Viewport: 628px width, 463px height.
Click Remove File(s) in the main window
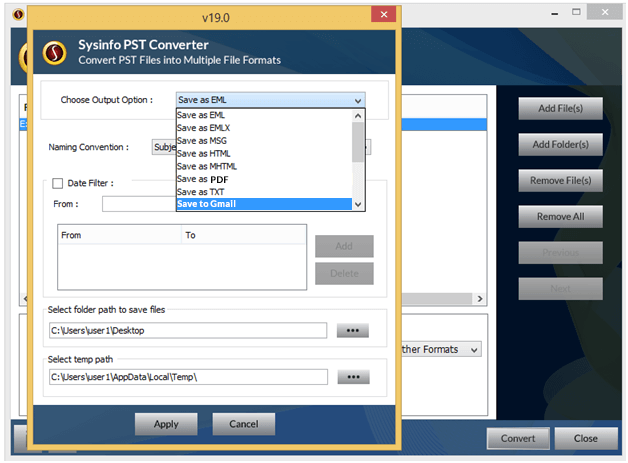560,181
